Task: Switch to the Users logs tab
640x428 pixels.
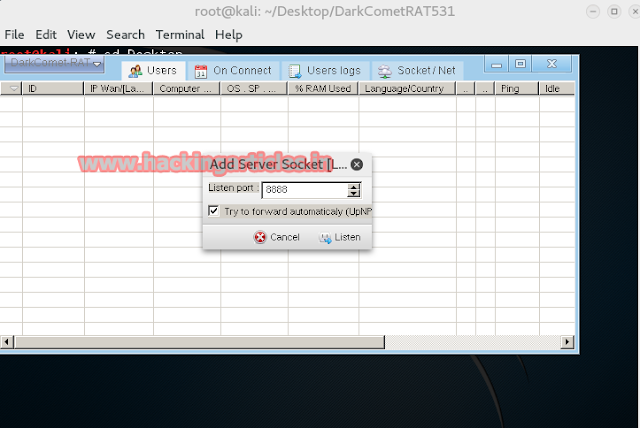Action: 325,71
